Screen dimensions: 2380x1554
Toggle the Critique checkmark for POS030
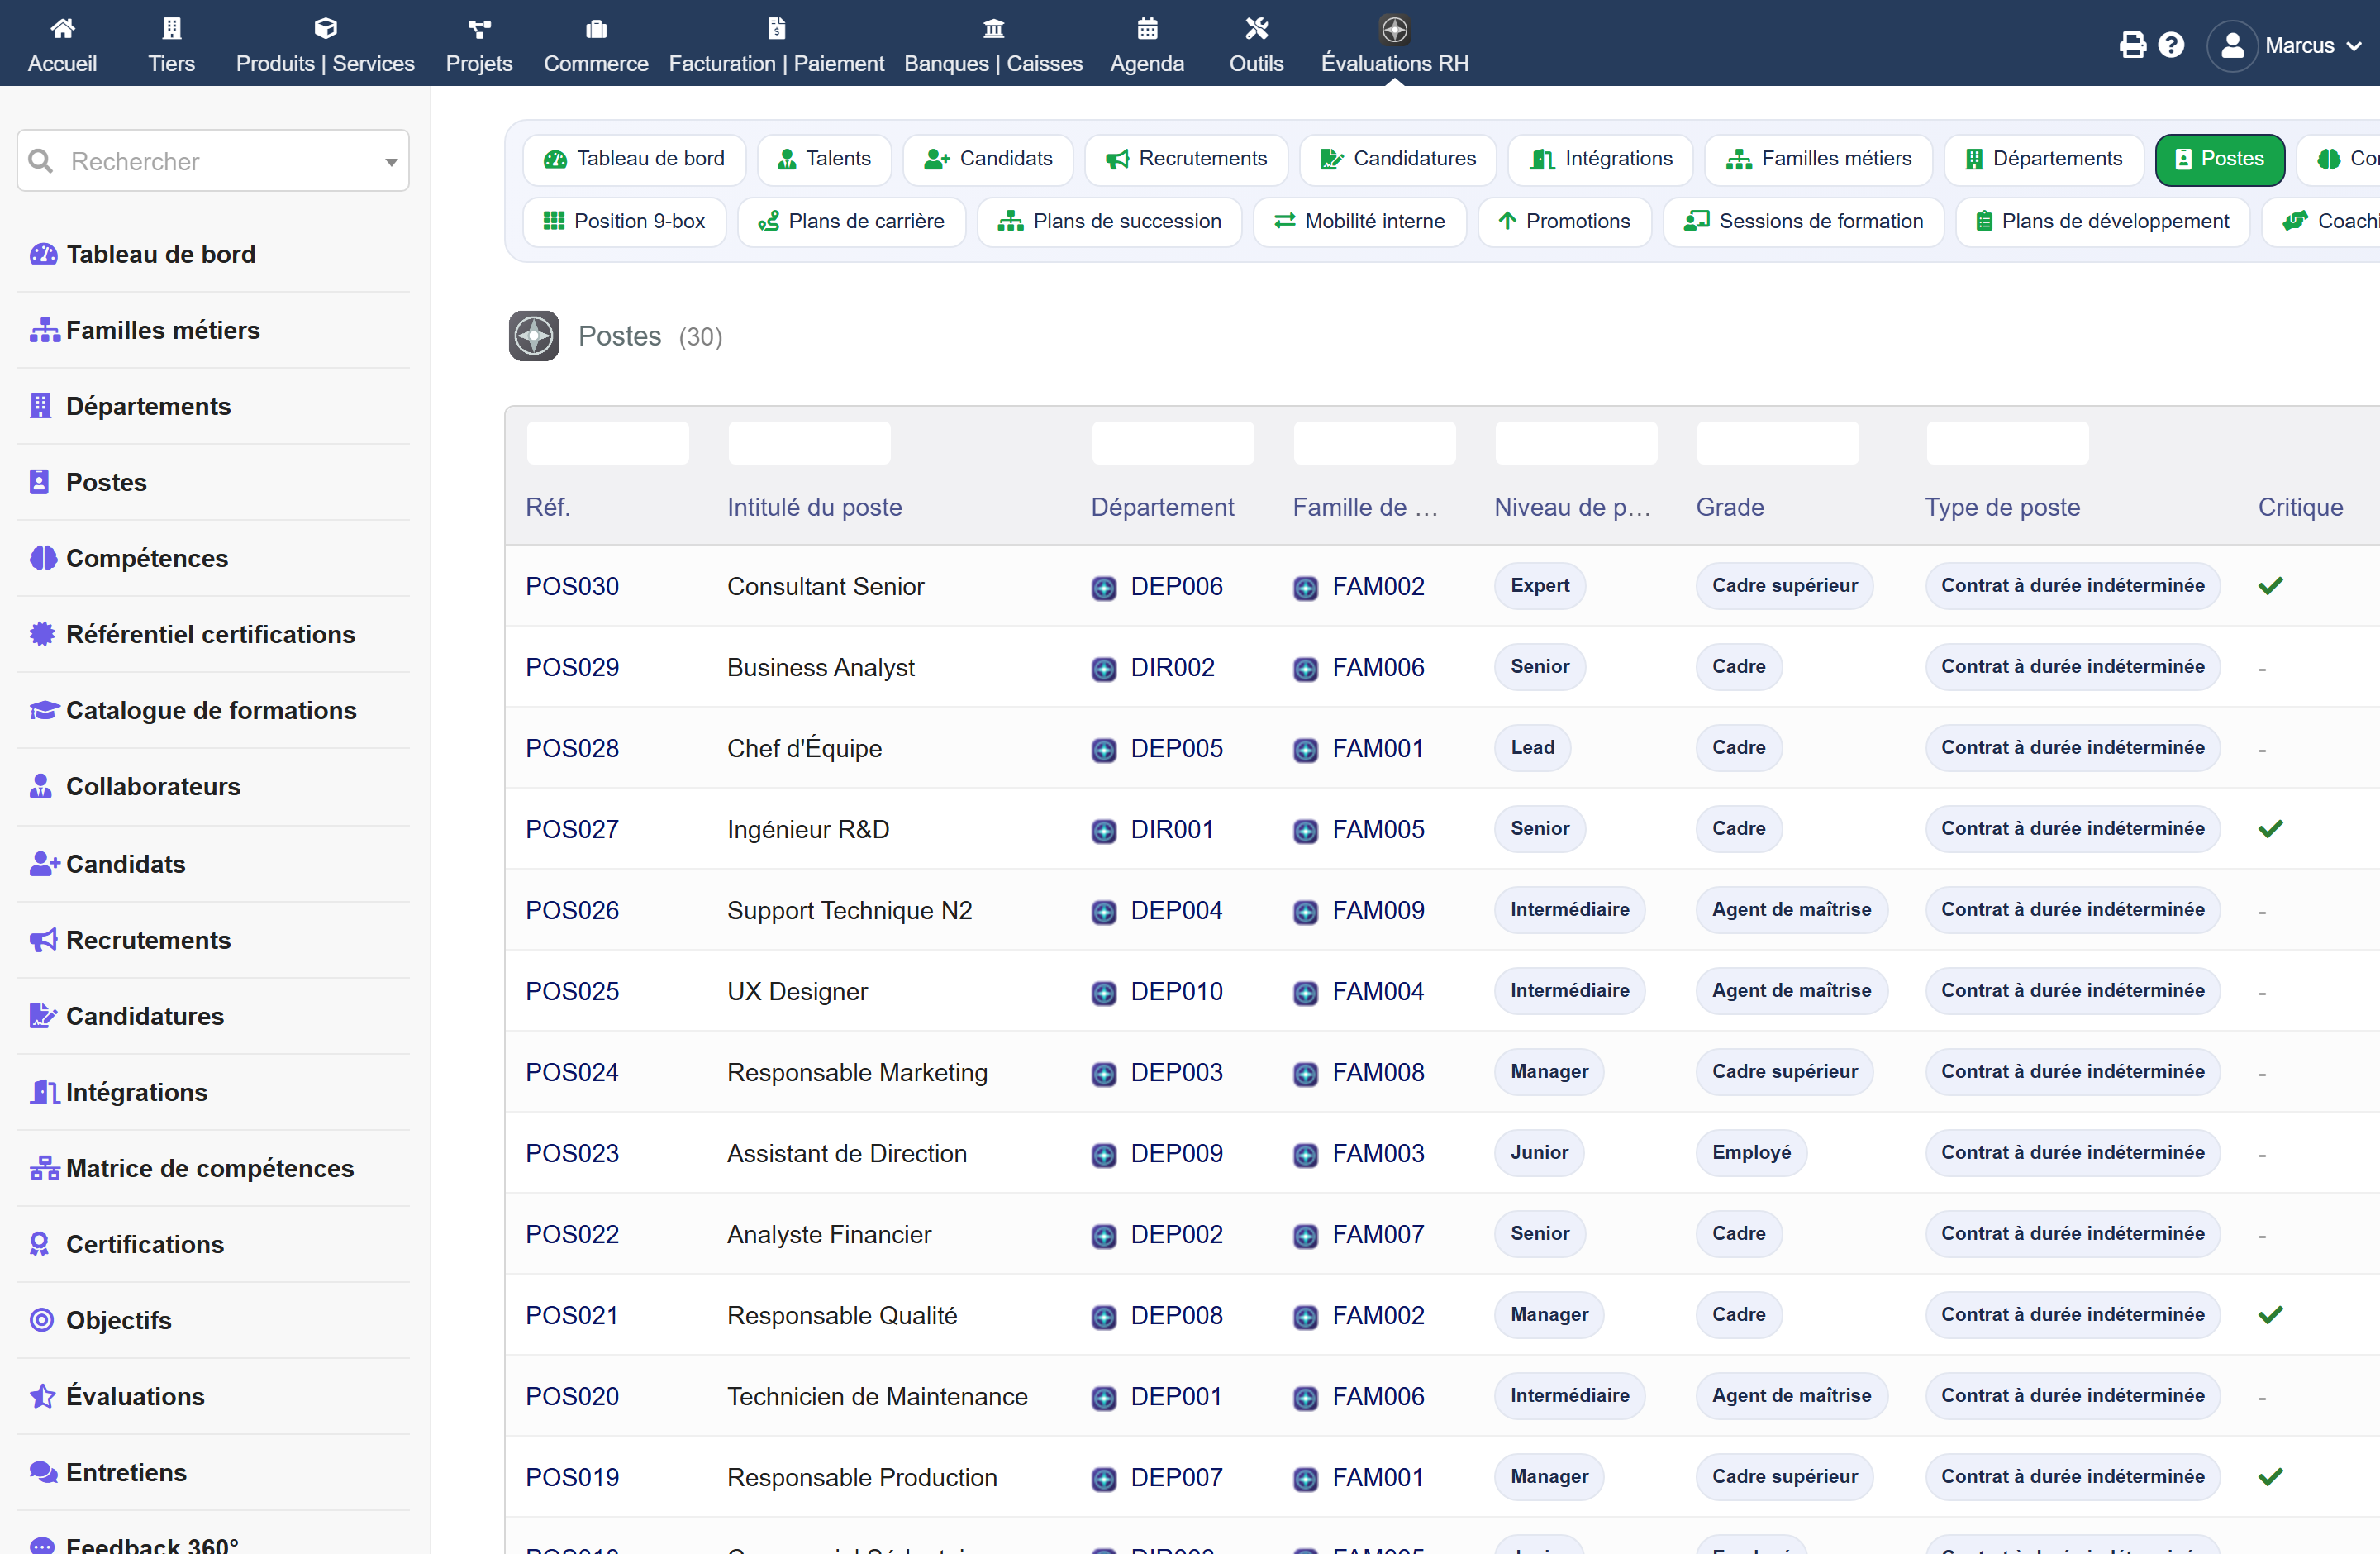click(2270, 586)
